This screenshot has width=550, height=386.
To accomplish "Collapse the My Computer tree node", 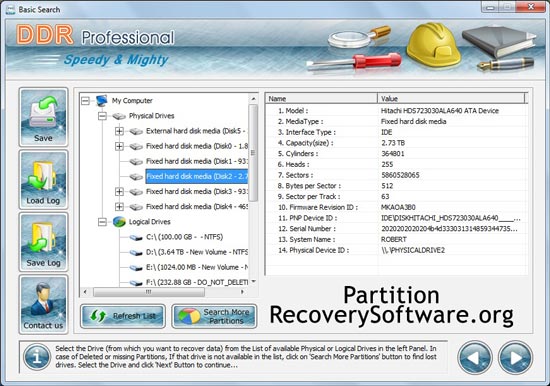I will coord(85,101).
